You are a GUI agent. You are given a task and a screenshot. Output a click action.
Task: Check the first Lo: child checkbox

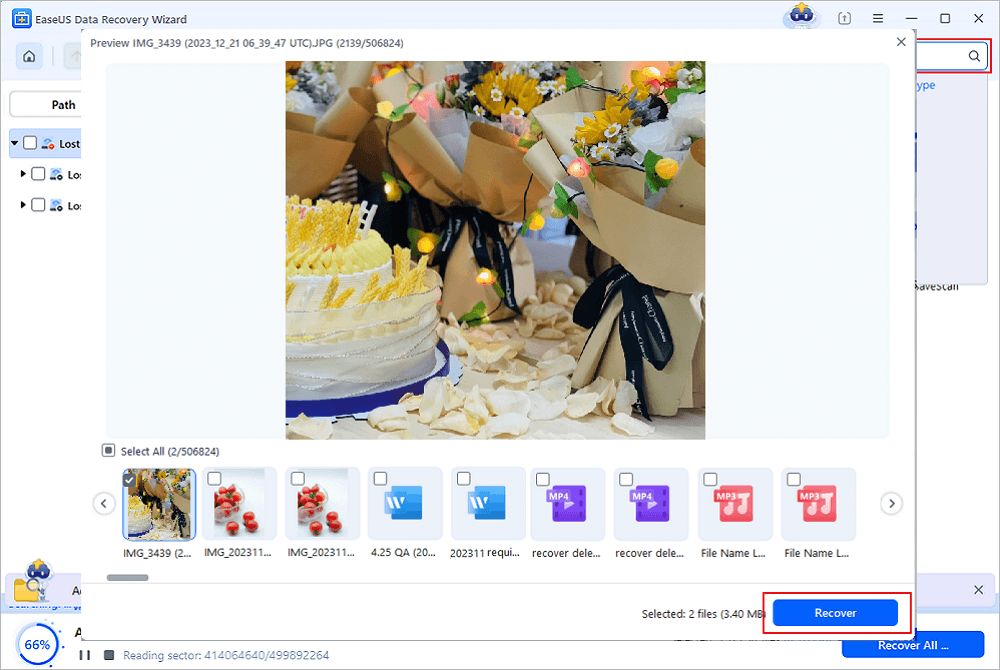pyautogui.click(x=38, y=173)
